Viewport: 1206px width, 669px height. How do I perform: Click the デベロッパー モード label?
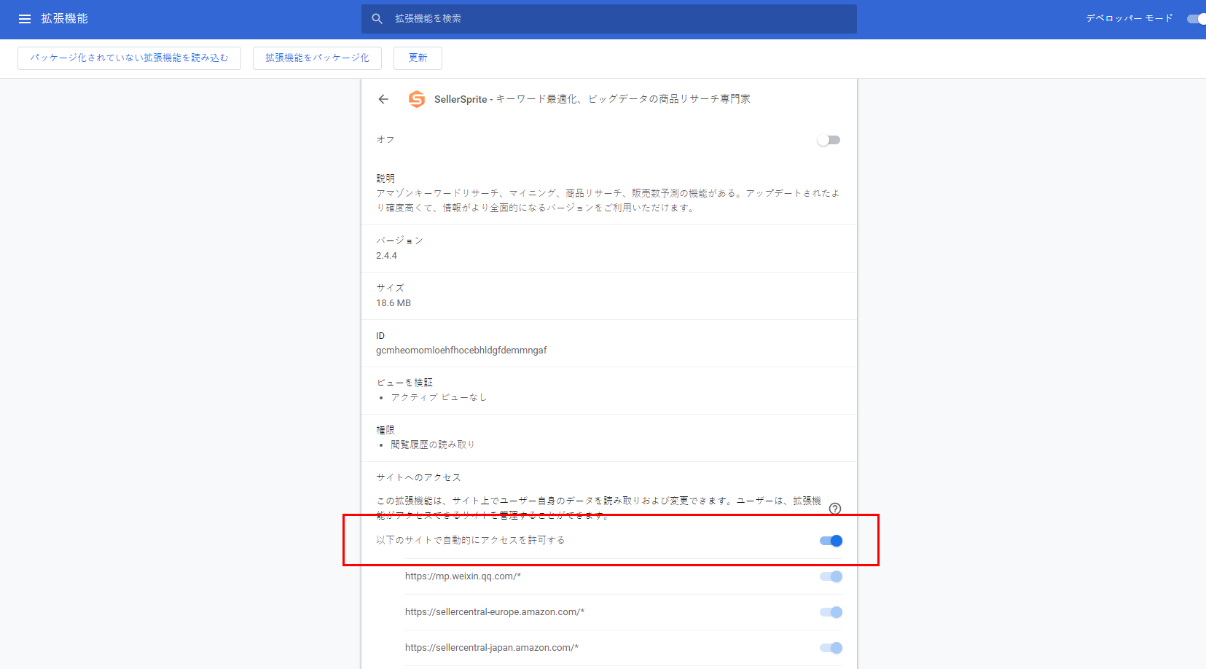point(1130,19)
